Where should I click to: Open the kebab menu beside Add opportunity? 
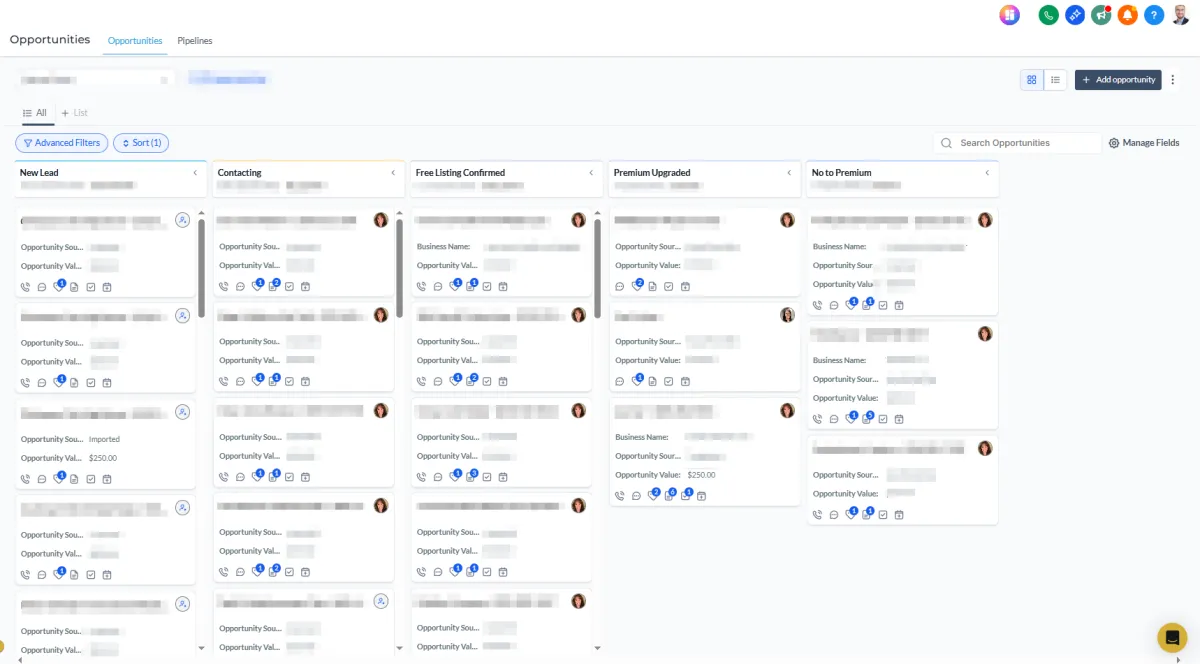coord(1173,80)
